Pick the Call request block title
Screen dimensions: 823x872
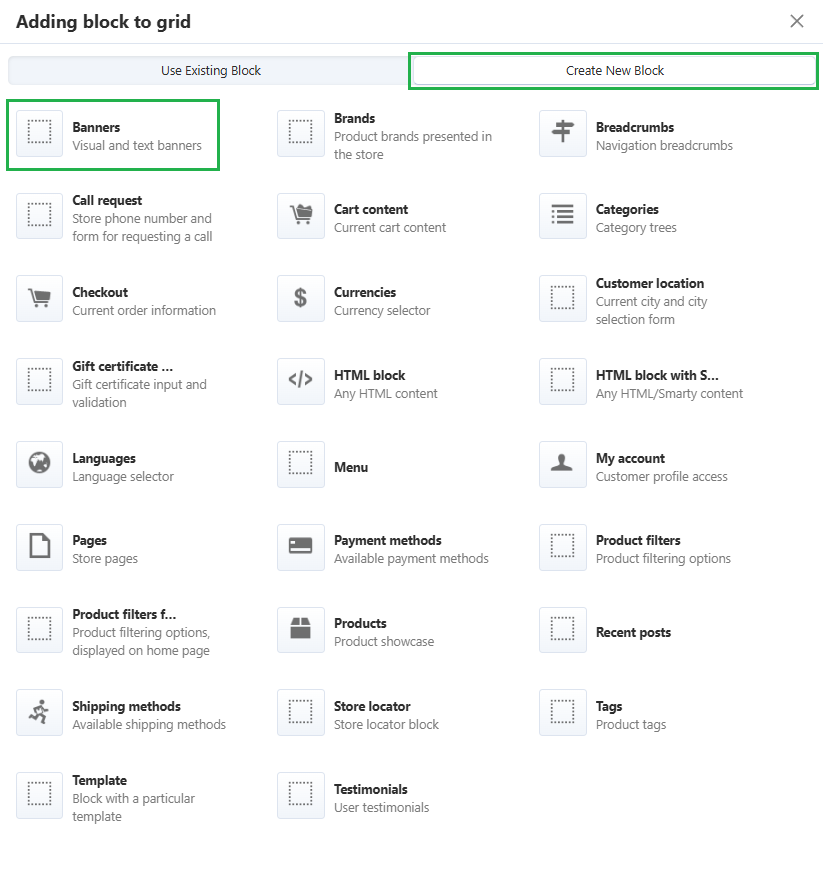[x=107, y=201]
